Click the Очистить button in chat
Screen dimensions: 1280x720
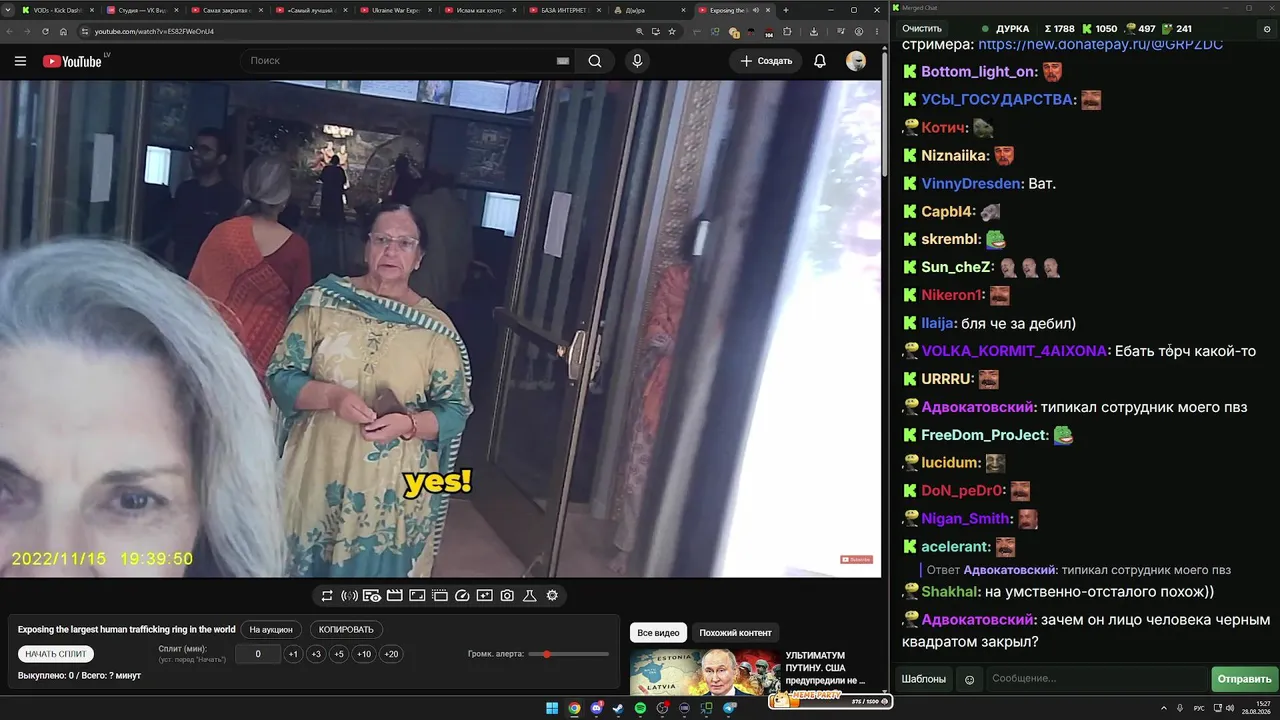pos(922,29)
